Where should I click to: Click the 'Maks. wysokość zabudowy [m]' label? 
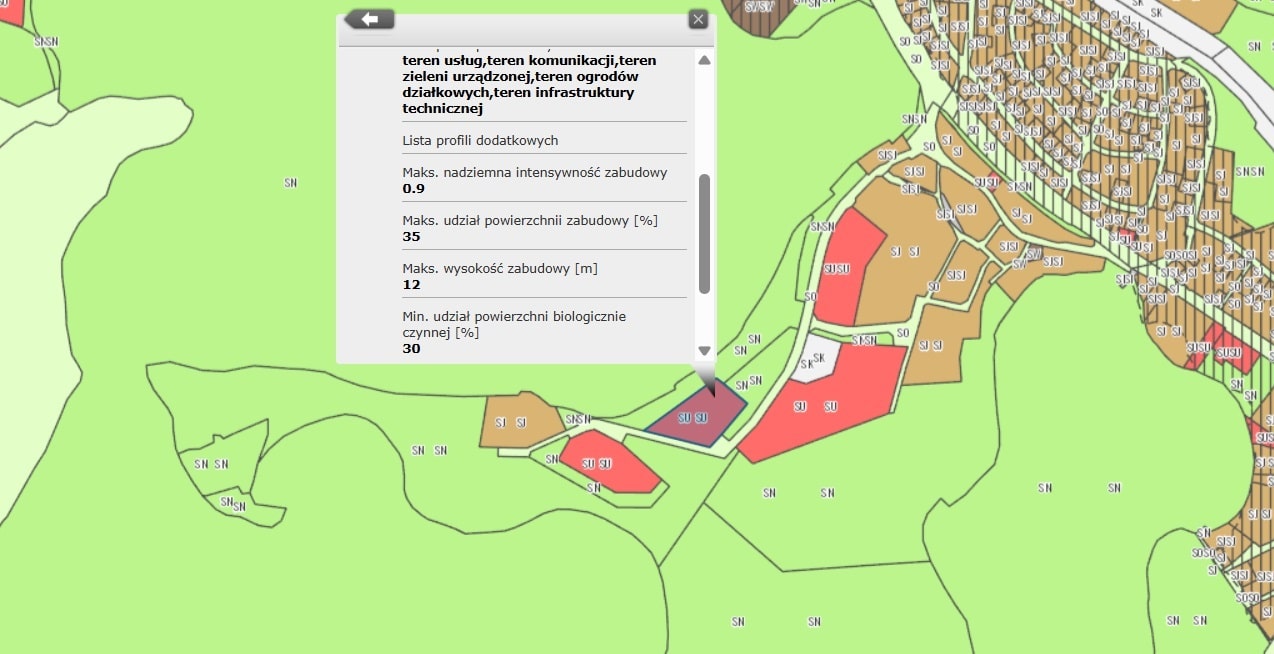coord(499,268)
